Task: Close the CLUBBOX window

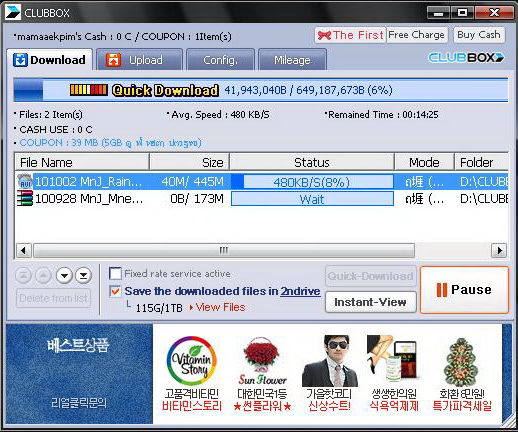Action: click(494, 13)
